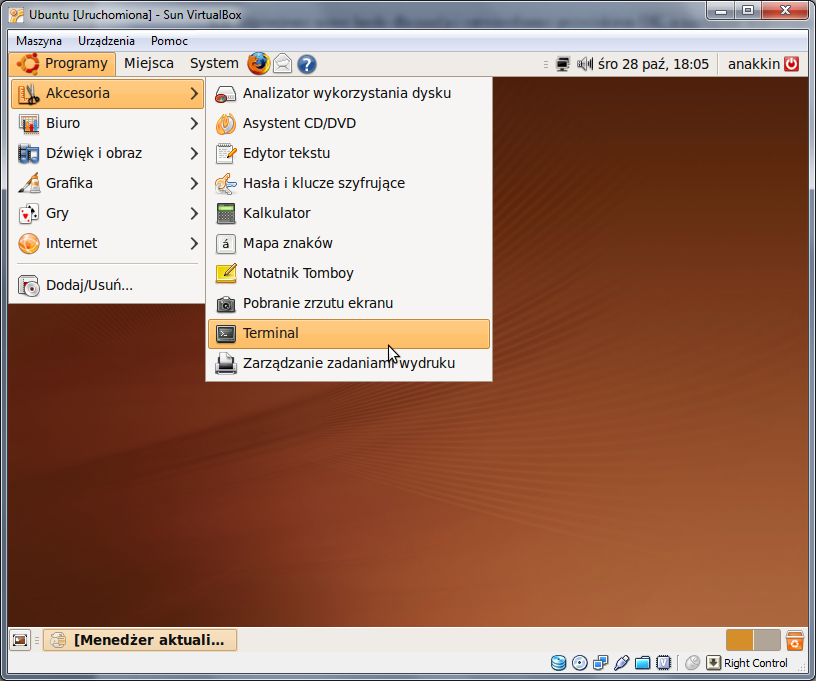The height and width of the screenshot is (681, 816).
Task: Click the keyboard capture arrow icon by Right Control
Action: click(x=713, y=663)
